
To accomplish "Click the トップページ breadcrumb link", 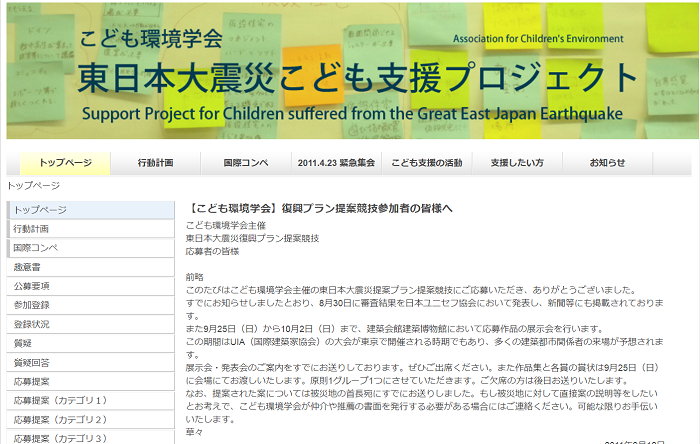I will coord(33,186).
